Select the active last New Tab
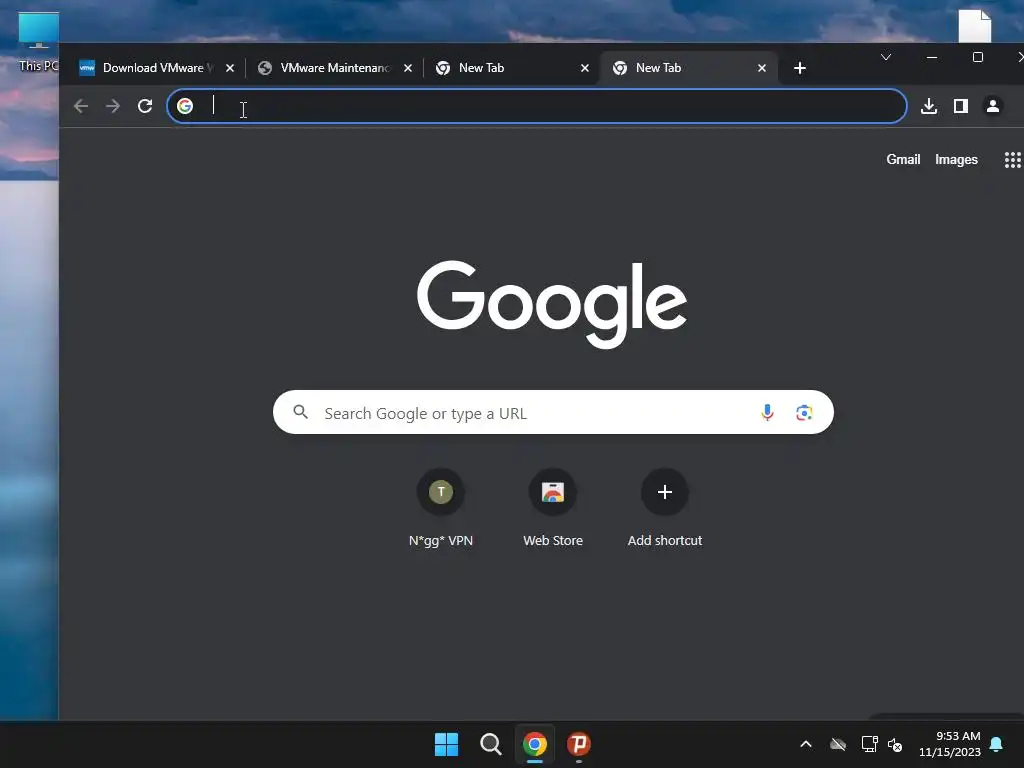1024x768 pixels. click(x=688, y=68)
